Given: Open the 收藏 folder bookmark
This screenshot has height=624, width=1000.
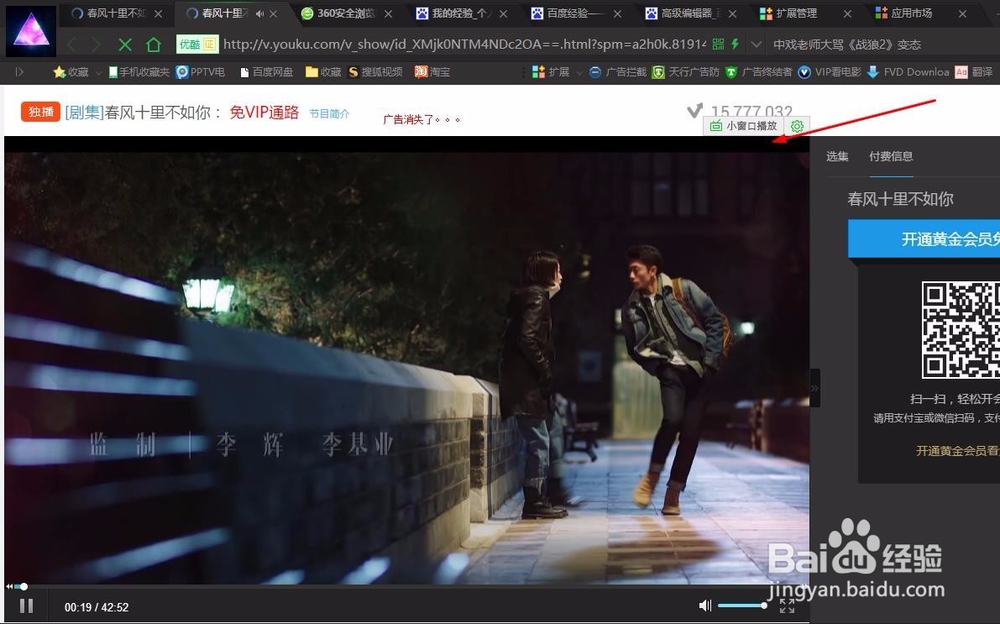Looking at the screenshot, I should pos(323,72).
